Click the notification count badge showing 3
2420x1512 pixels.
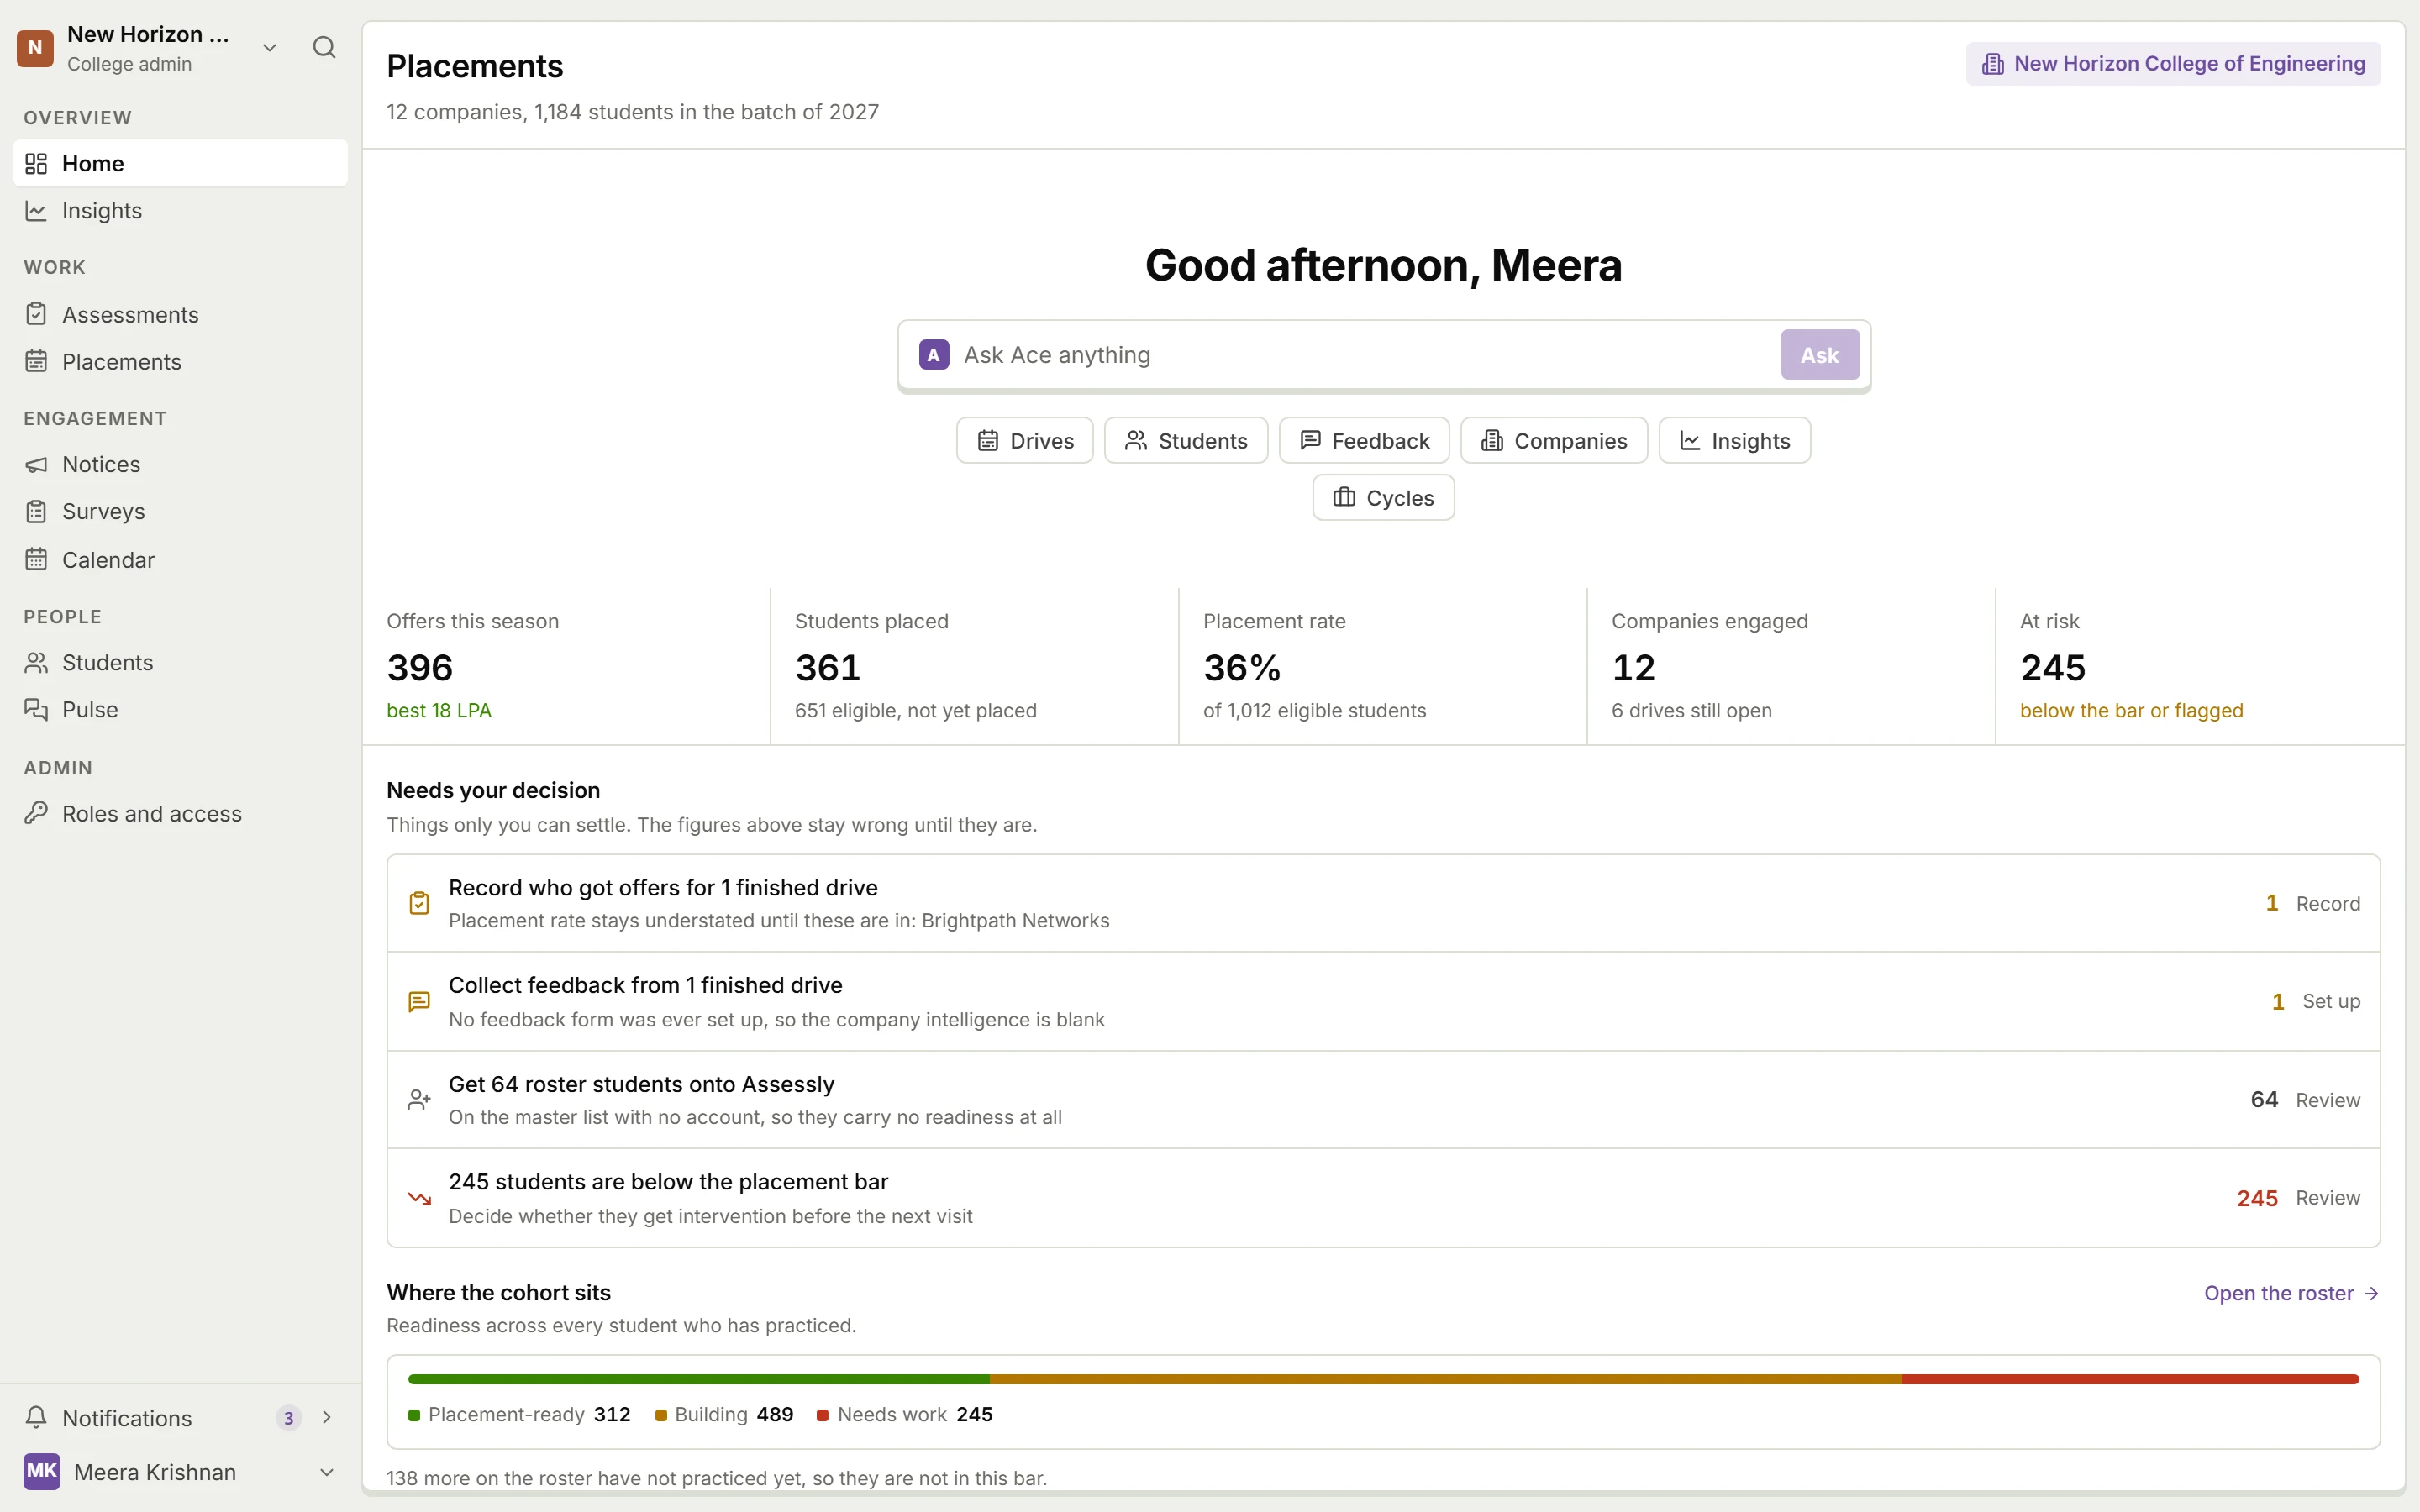pos(288,1417)
